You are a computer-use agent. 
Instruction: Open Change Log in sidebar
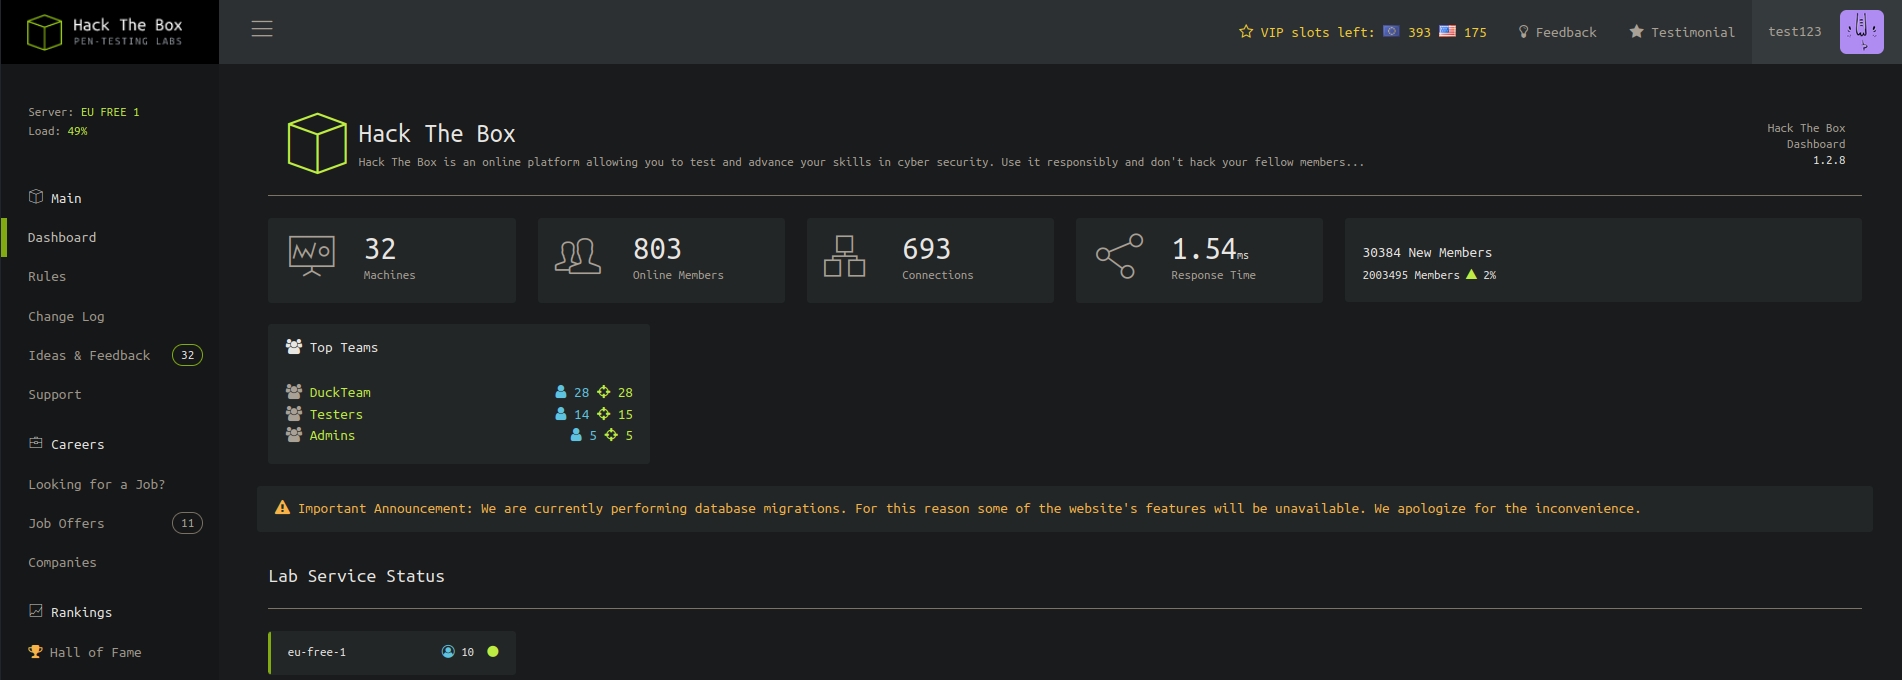point(66,316)
